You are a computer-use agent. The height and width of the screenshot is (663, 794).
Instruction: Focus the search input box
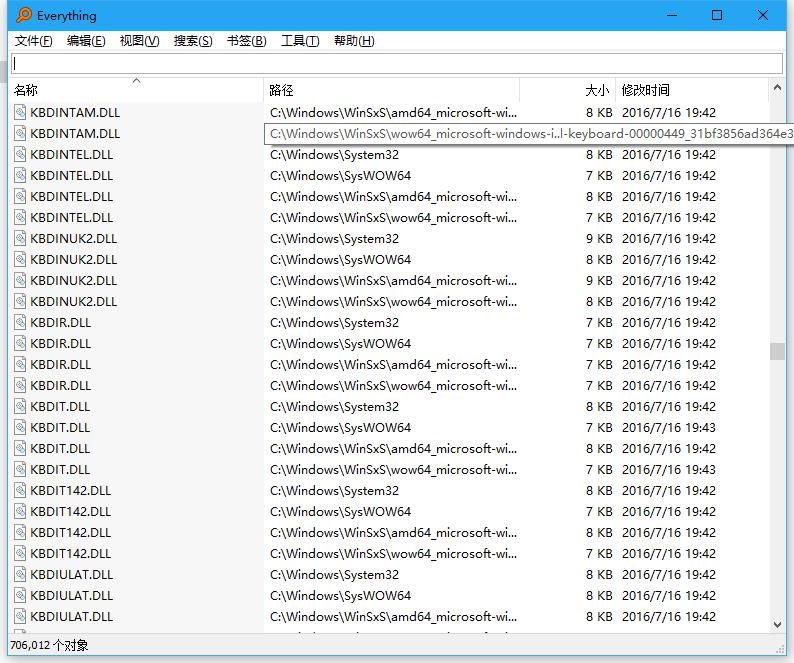click(397, 63)
